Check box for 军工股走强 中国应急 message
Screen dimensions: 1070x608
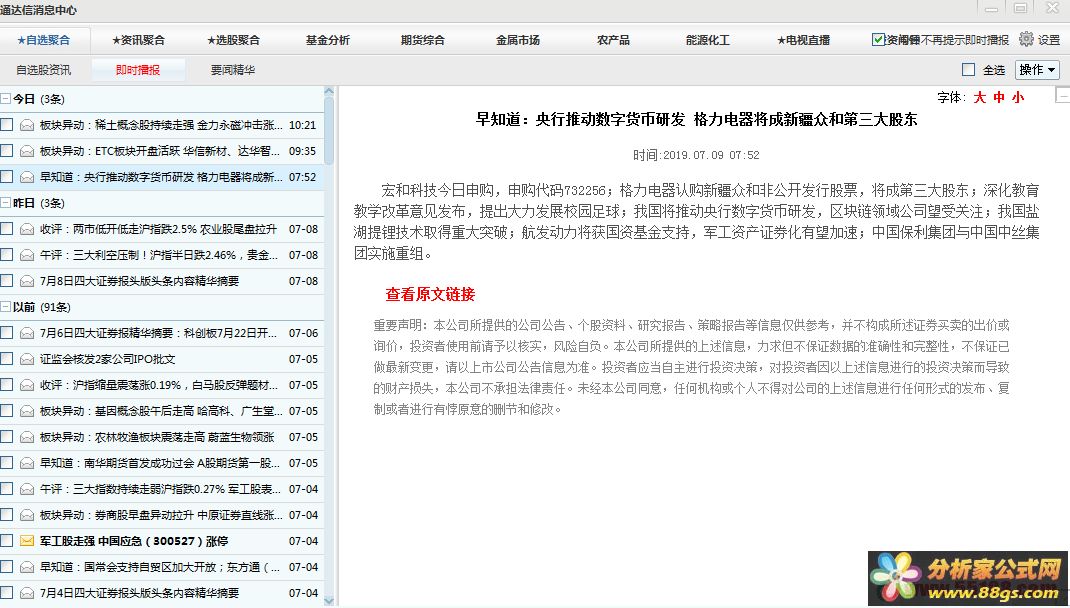click(x=7, y=540)
